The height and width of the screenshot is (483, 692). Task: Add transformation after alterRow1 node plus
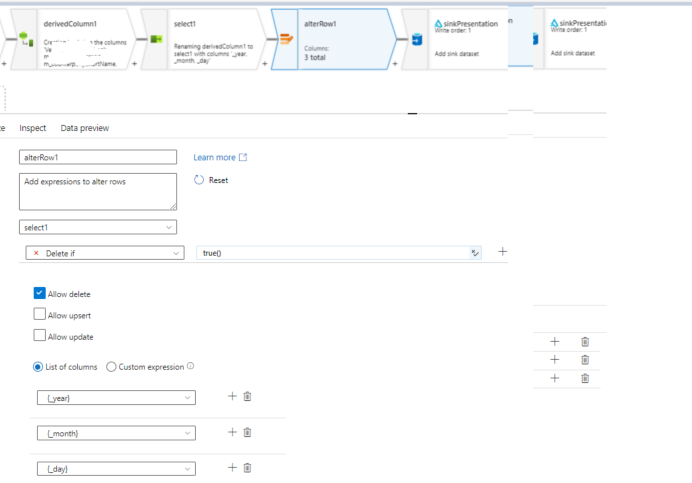click(x=395, y=64)
